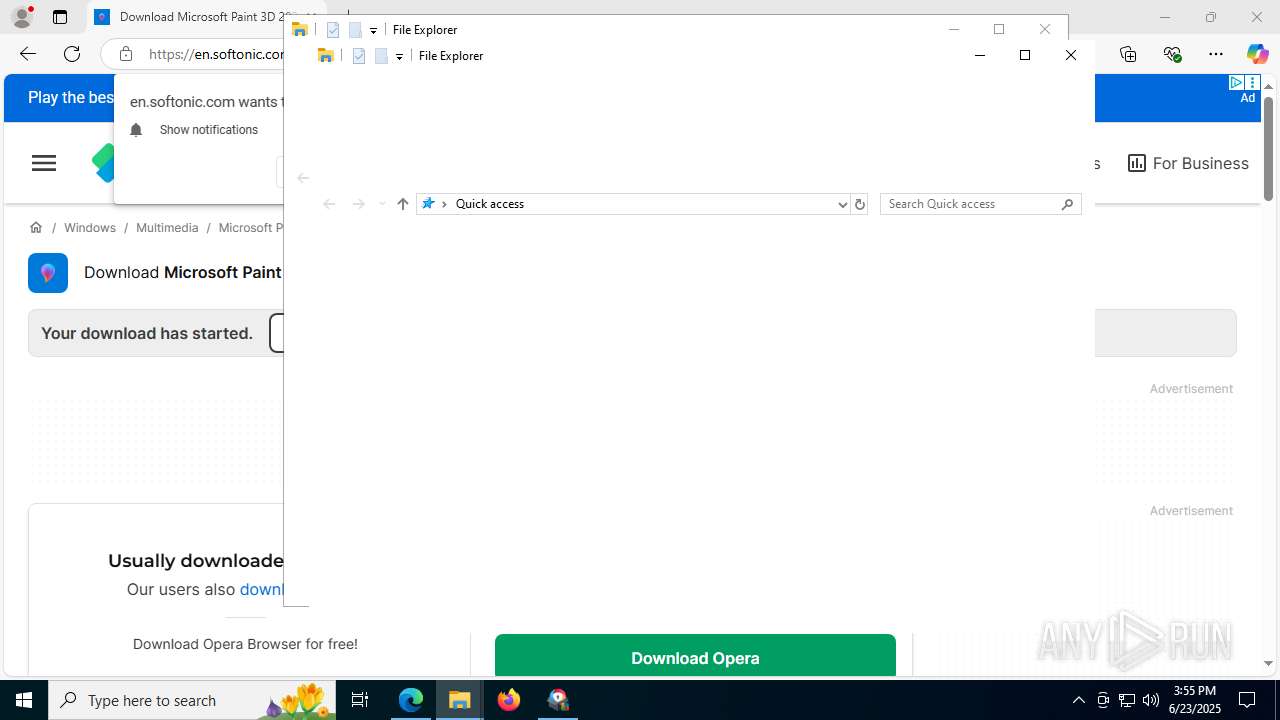Open Softonic hamburger menu

click(44, 163)
